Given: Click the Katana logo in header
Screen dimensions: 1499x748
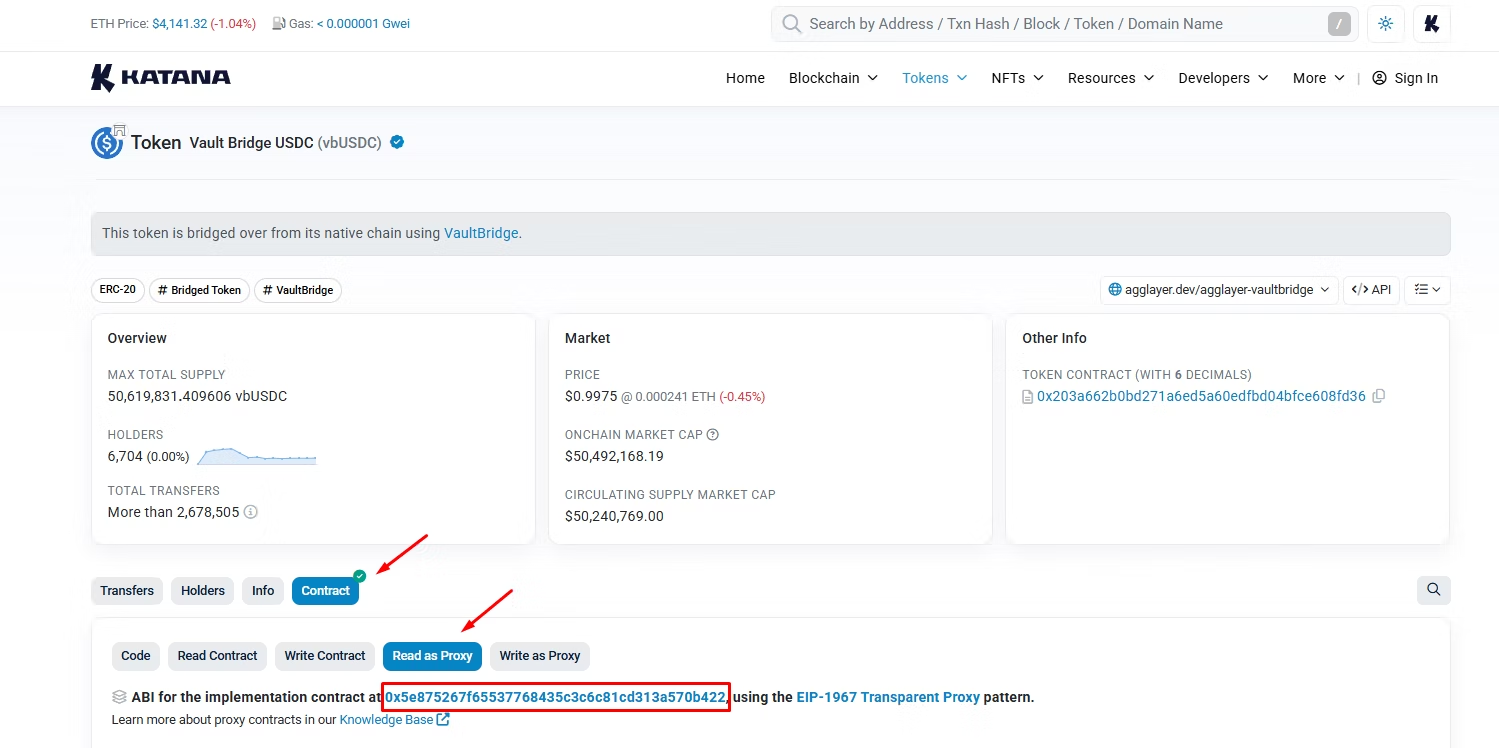Looking at the screenshot, I should pyautogui.click(x=161, y=78).
